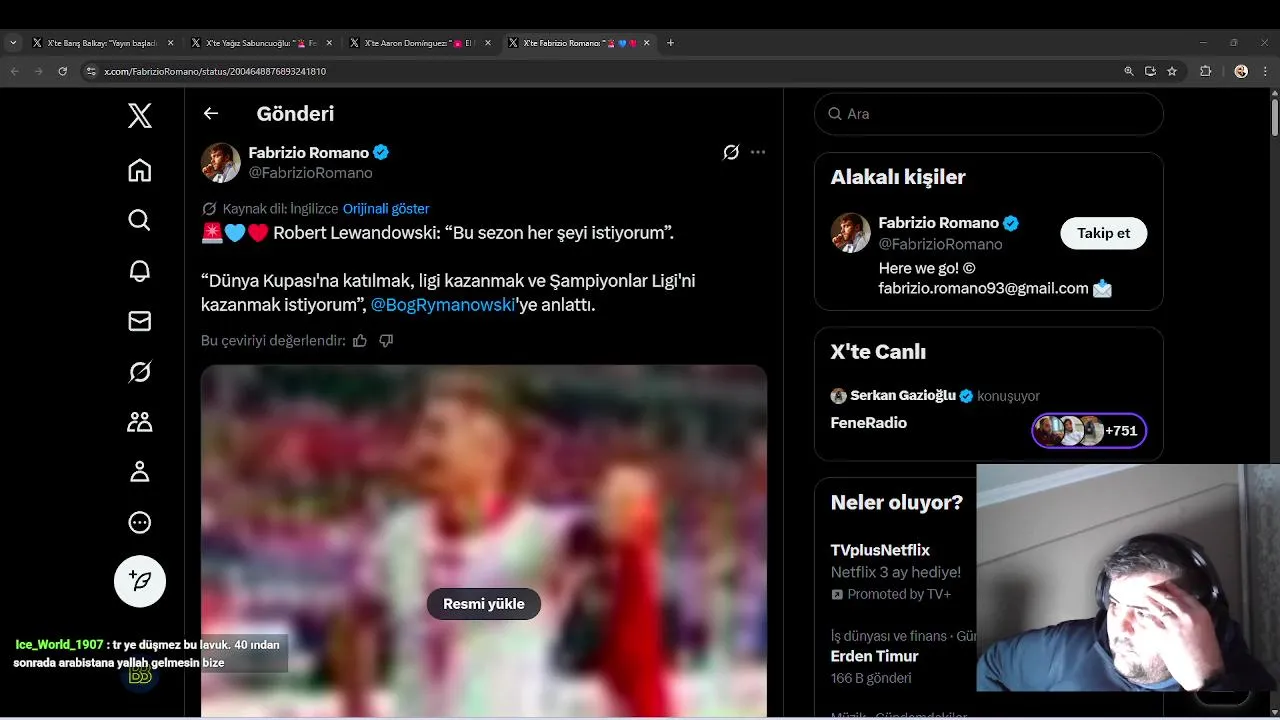
Task: Switch to the Yağız Sabuncuoğlu tab
Action: pos(259,43)
